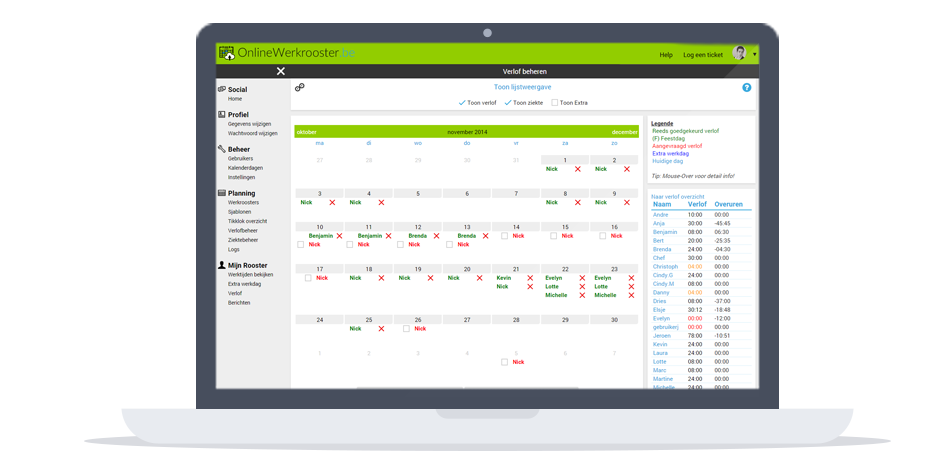The width and height of the screenshot is (950, 454).
Task: Open Log een ticket in header
Action: click(x=702, y=54)
